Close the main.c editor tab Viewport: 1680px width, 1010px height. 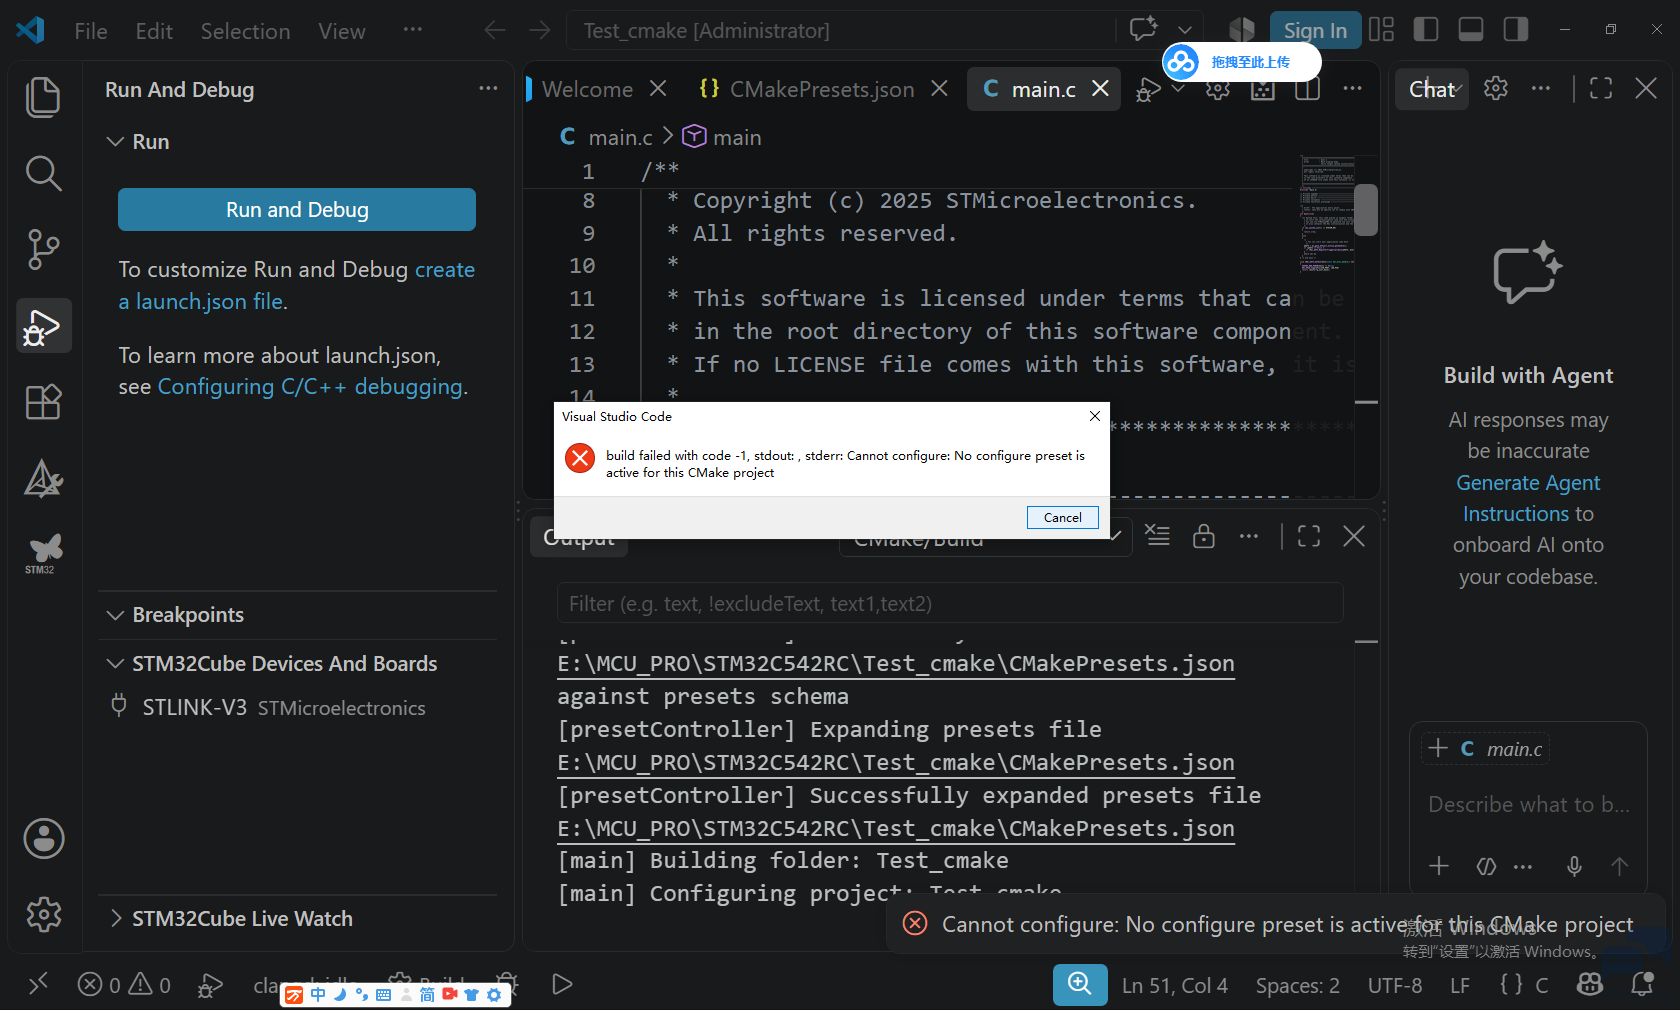coord(1100,89)
